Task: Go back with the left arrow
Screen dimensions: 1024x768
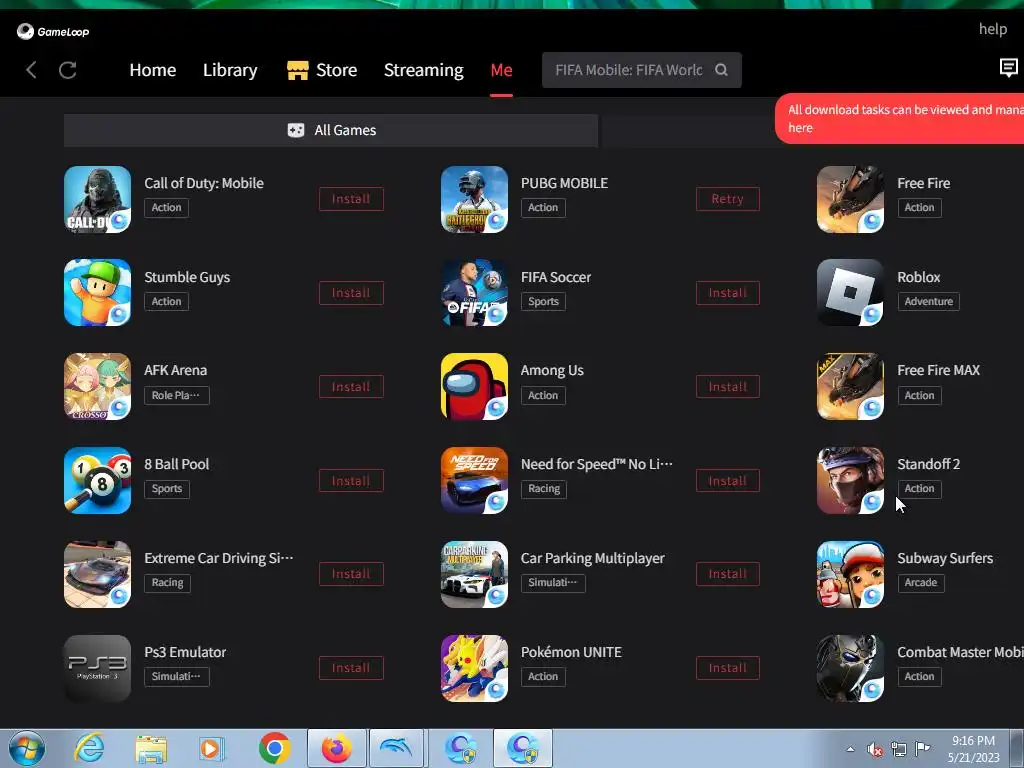Action: tap(31, 70)
